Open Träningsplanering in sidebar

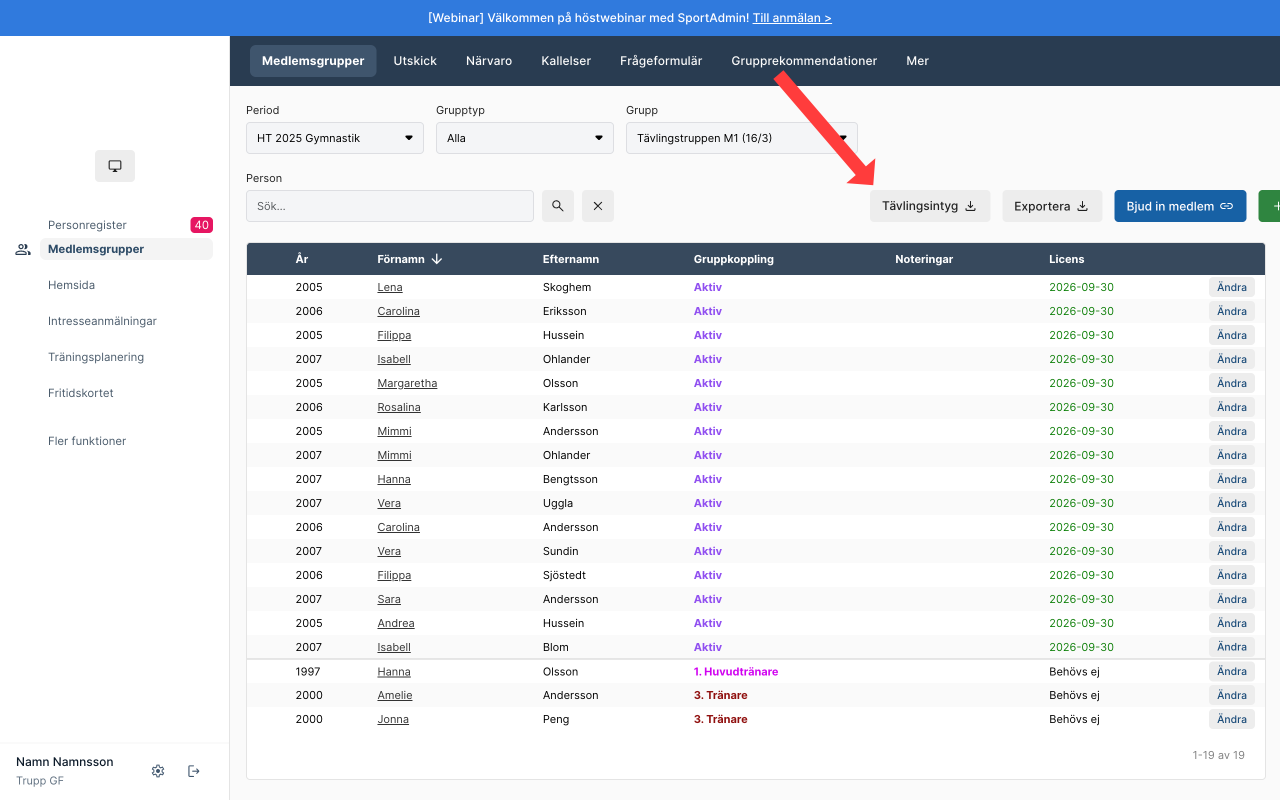[x=96, y=357]
